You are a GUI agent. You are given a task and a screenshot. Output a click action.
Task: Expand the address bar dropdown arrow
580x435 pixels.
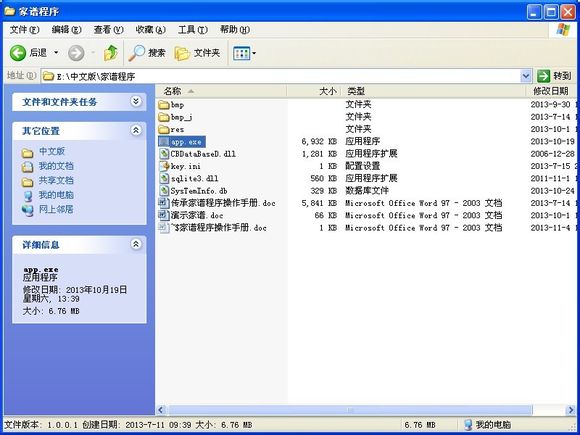click(526, 76)
